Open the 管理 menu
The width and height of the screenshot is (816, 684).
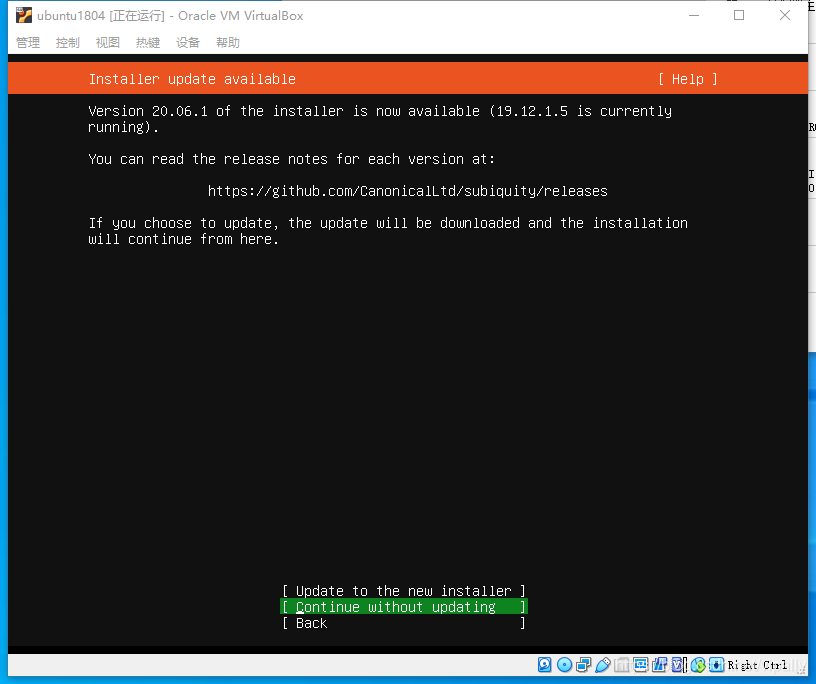pos(28,43)
